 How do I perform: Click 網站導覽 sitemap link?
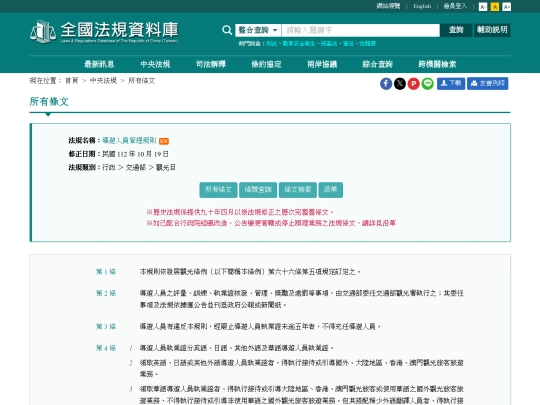(388, 6)
